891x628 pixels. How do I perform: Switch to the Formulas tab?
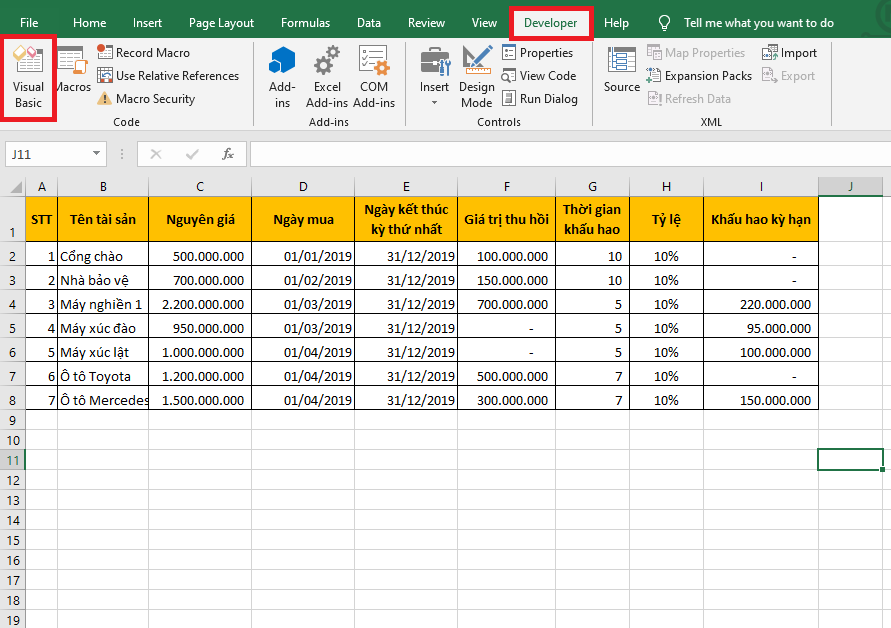(305, 23)
